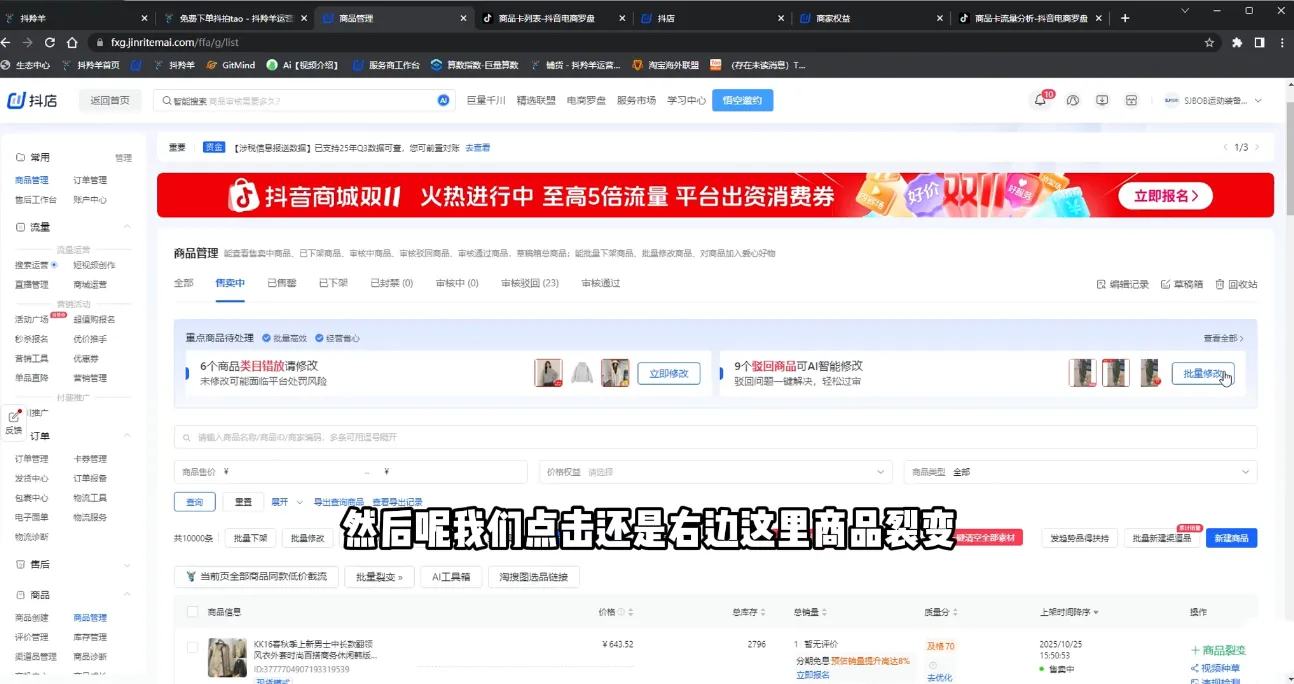Click the headset customer service icon in header
This screenshot has width=1294, height=684.
(x=1073, y=100)
